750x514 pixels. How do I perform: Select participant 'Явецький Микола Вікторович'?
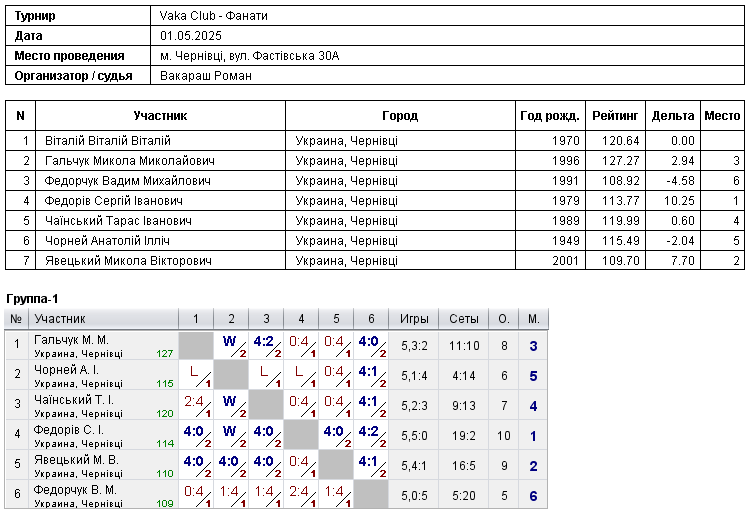click(128, 262)
